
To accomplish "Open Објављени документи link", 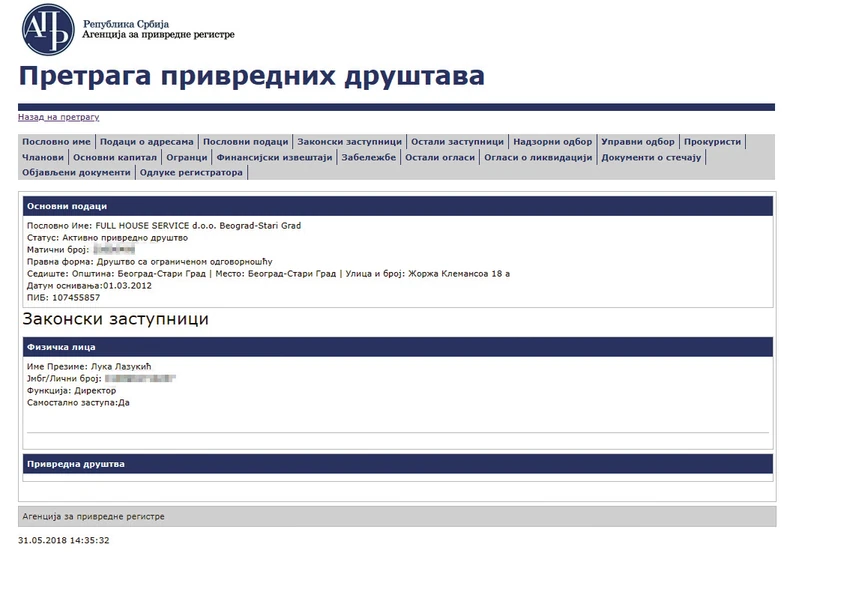I will [76, 172].
